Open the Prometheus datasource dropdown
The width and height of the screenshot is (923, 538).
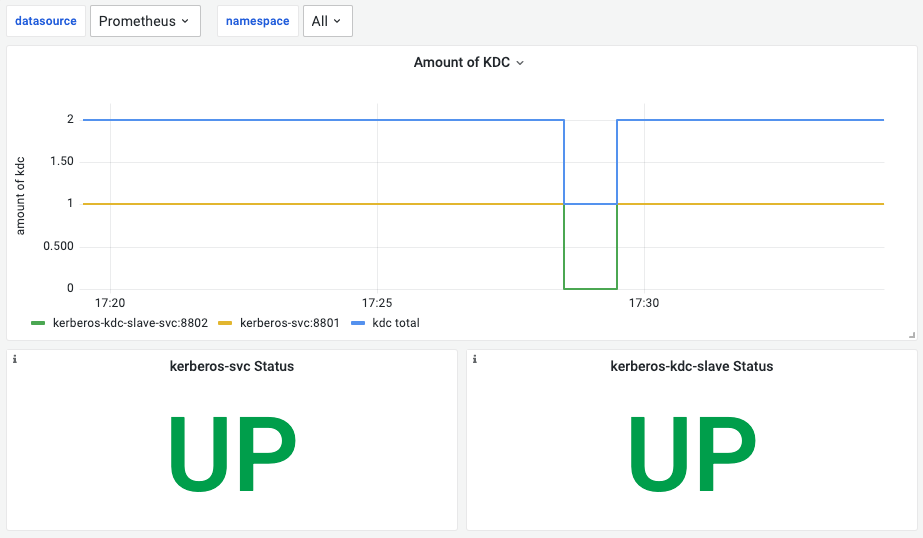(x=145, y=21)
